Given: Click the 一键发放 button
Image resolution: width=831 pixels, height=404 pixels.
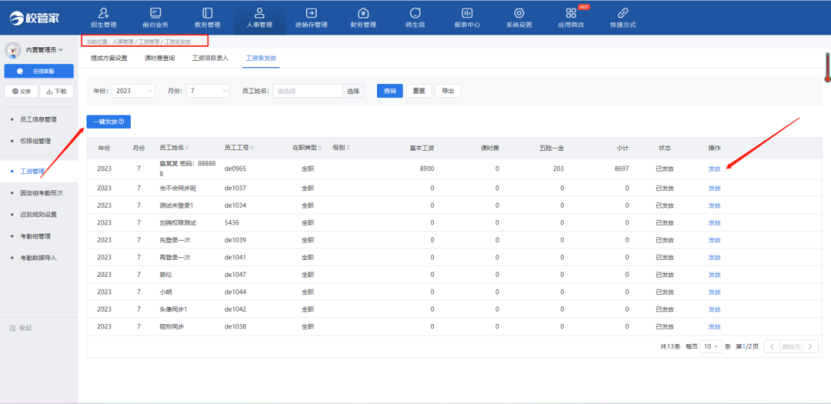Looking at the screenshot, I should [x=109, y=121].
